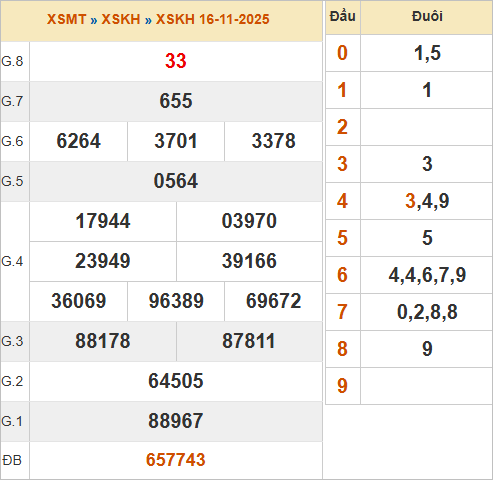Image resolution: width=493 pixels, height=480 pixels.
Task: Click tail values 3,4,9
Action: point(427,201)
